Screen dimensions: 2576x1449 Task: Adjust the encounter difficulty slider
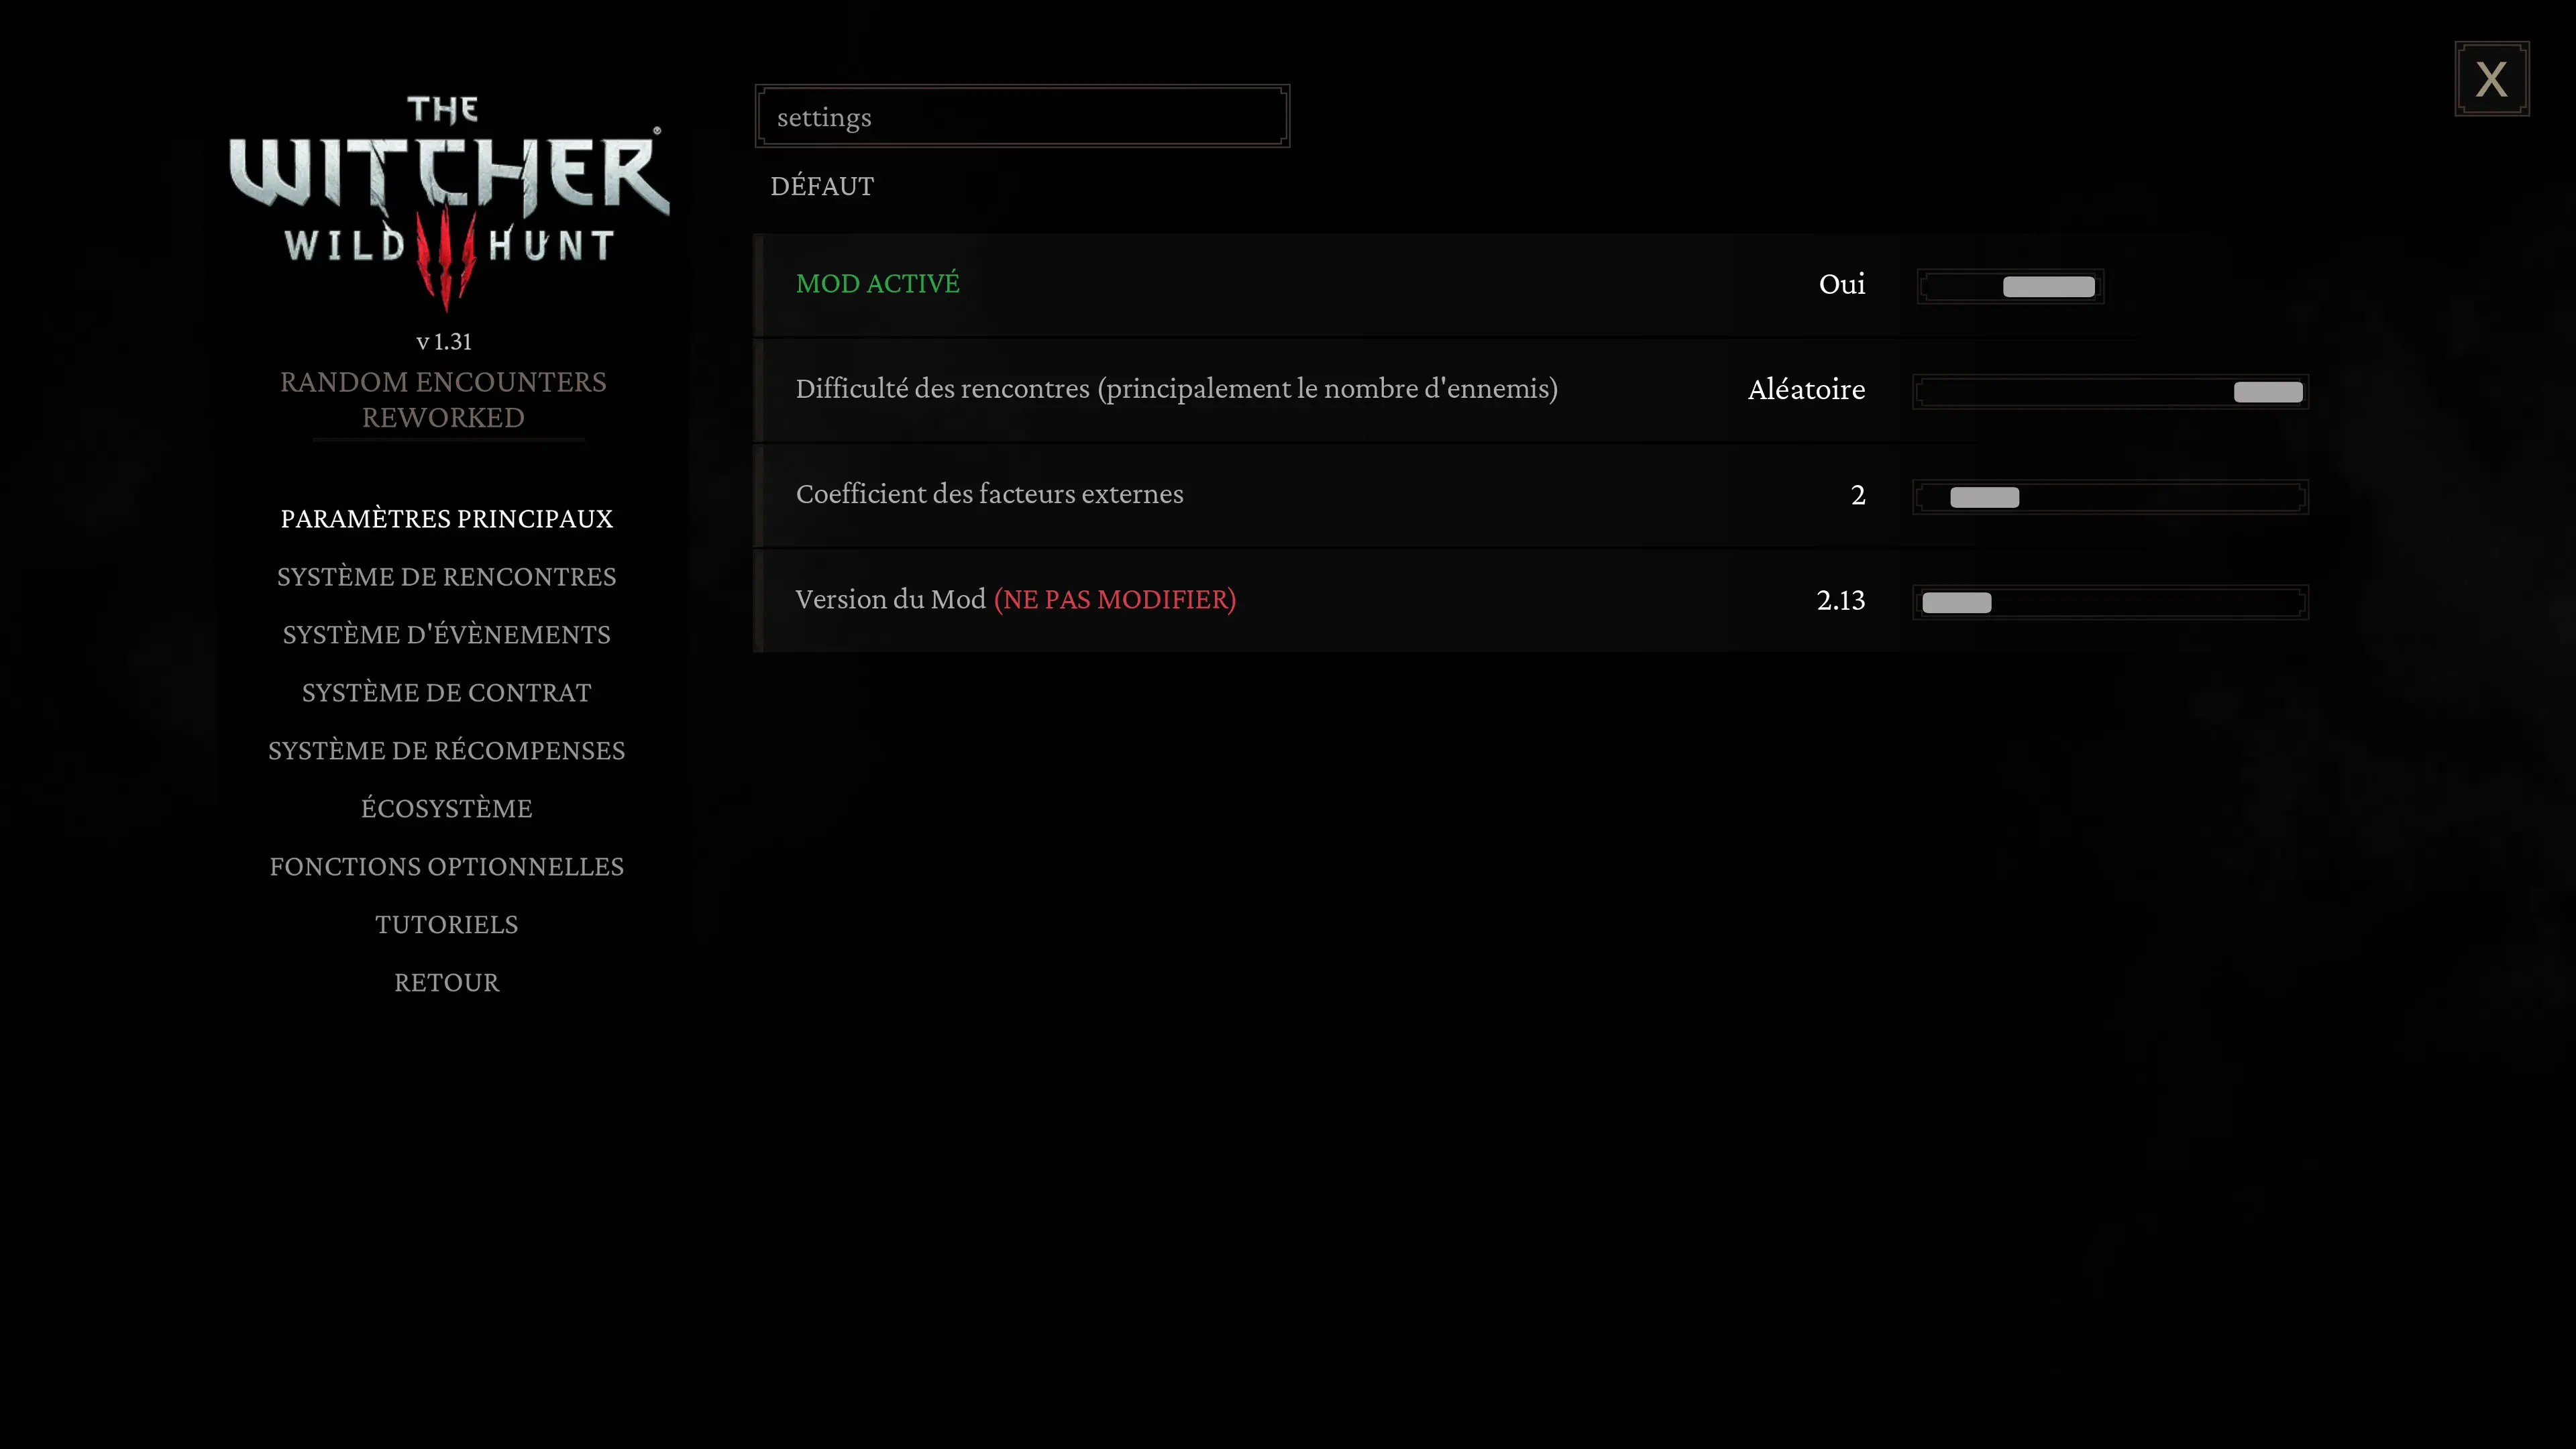coord(2110,392)
